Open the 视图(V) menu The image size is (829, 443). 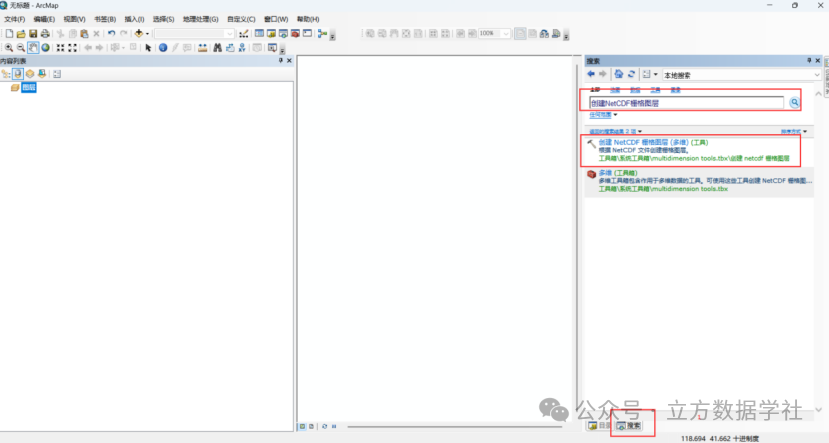coord(75,19)
